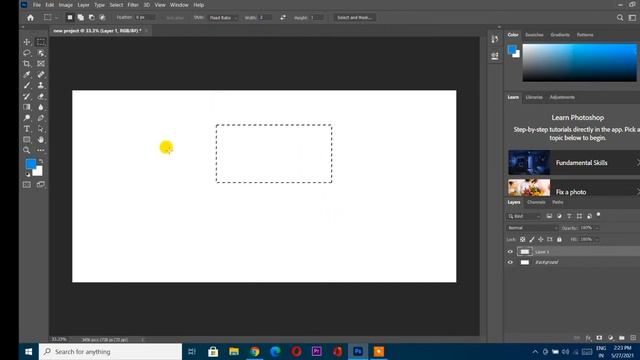Select the Pen tool

(x=41, y=118)
